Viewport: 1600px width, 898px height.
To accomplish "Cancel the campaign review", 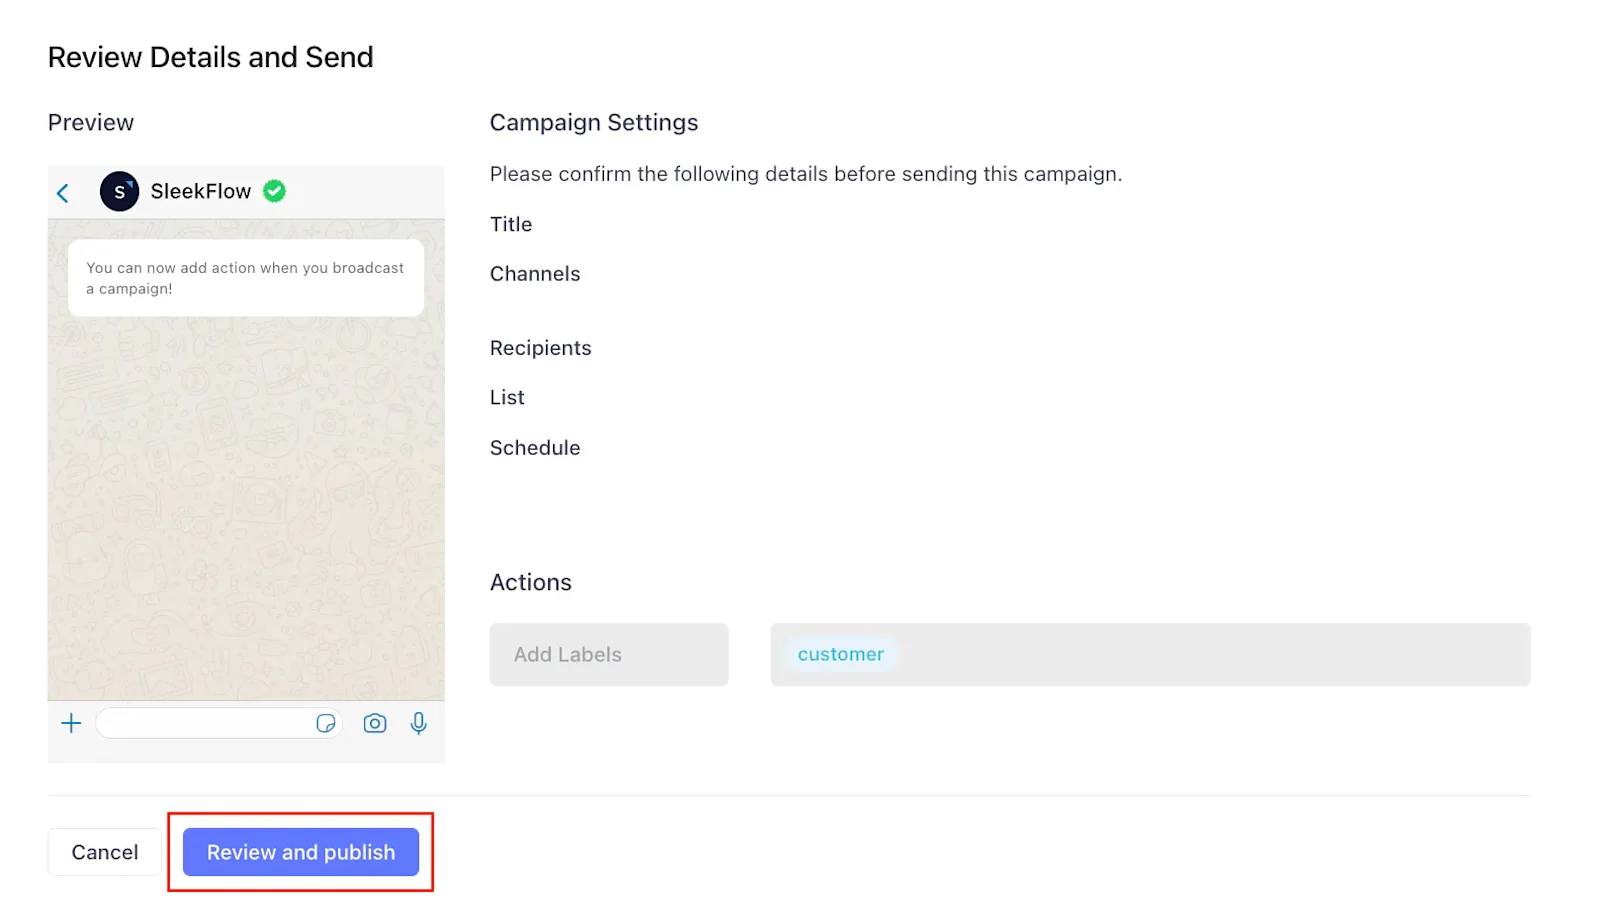I will pos(103,851).
